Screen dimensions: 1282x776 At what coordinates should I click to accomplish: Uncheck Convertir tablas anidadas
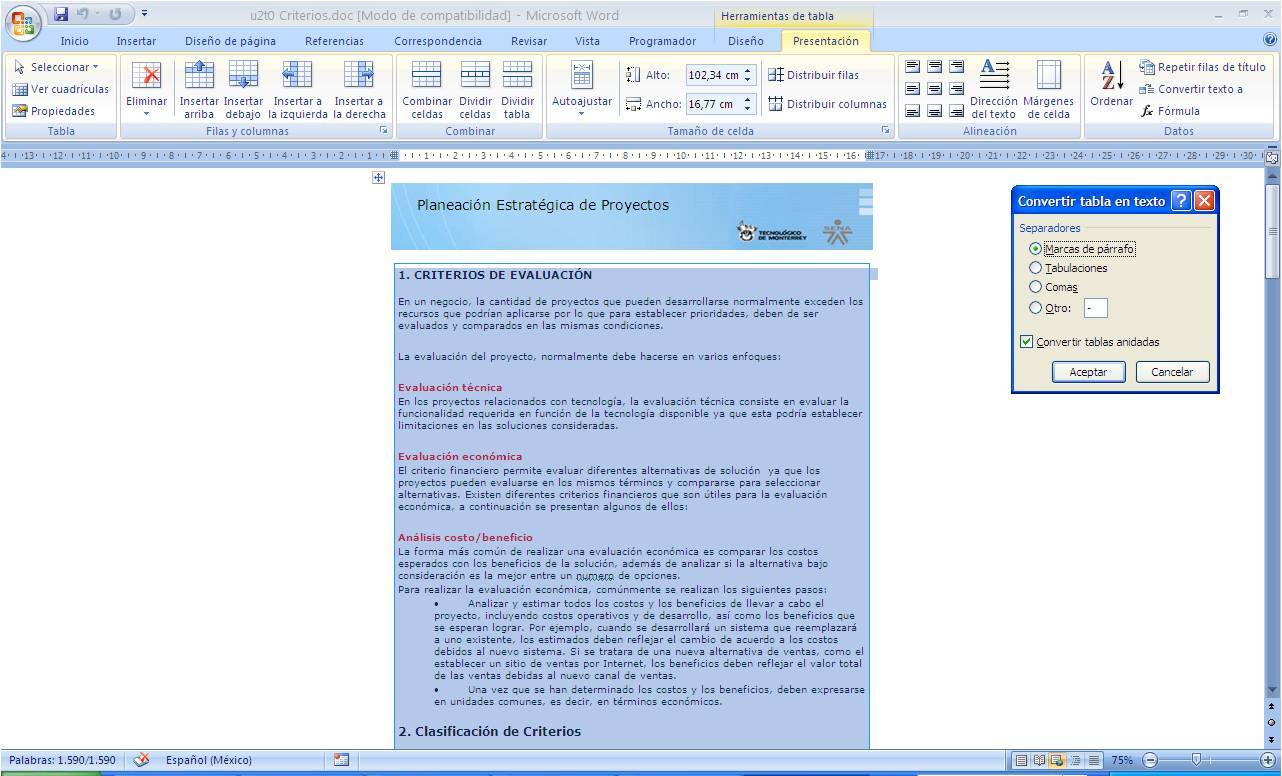pyautogui.click(x=1026, y=342)
